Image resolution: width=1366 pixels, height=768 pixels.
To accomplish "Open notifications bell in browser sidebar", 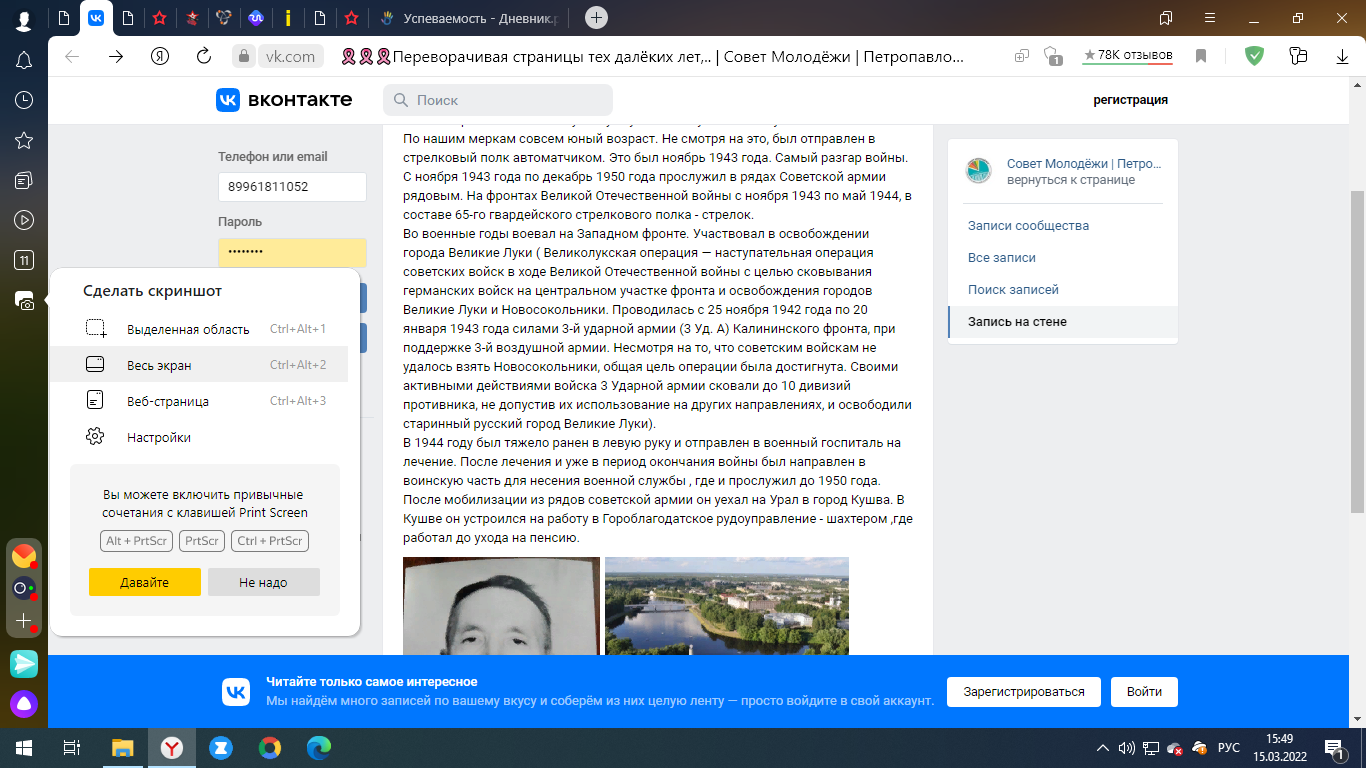I will pos(24,60).
